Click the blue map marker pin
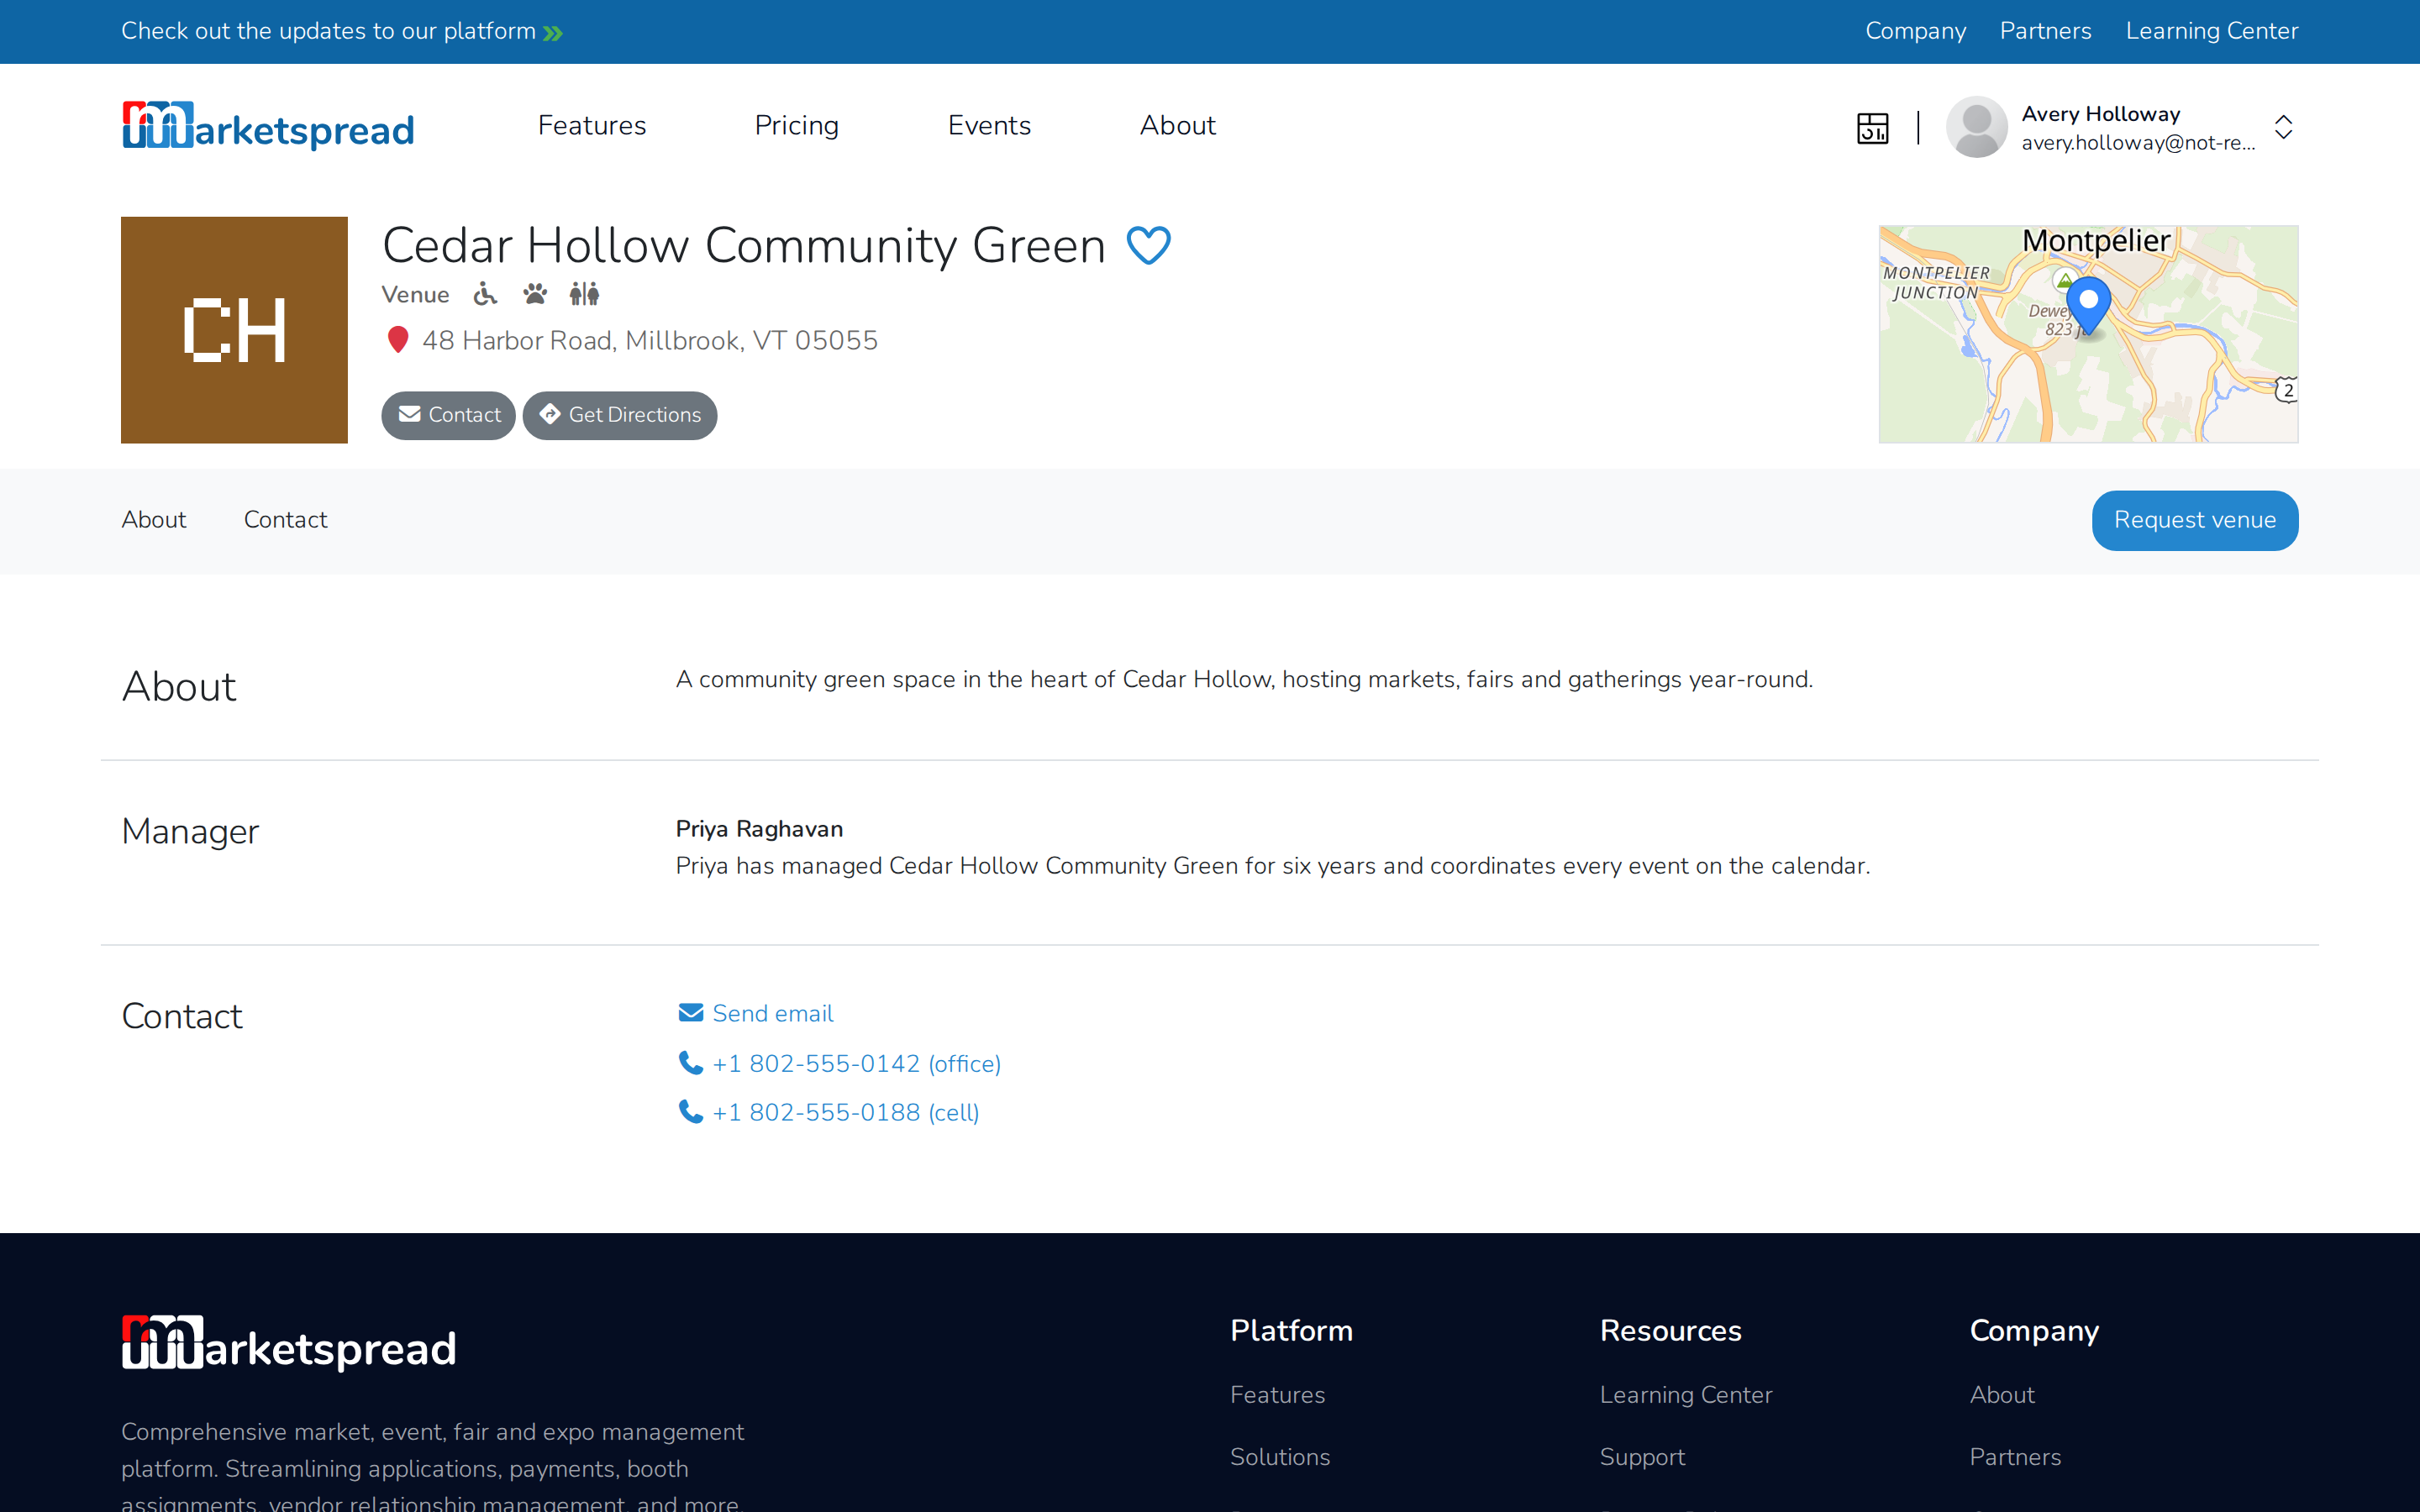Viewport: 2420px width, 1512px height. [2088, 305]
